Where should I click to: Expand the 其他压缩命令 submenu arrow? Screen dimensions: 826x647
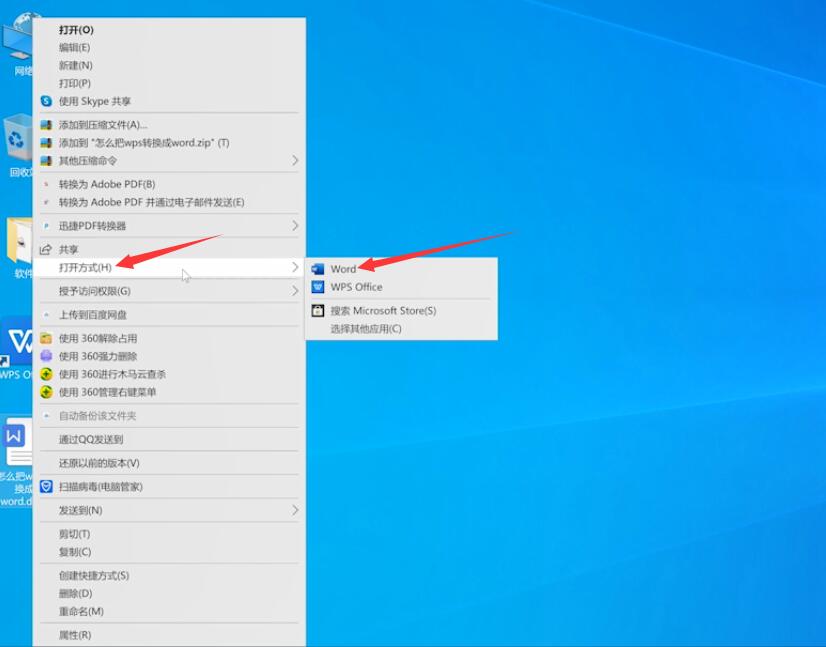pos(295,160)
